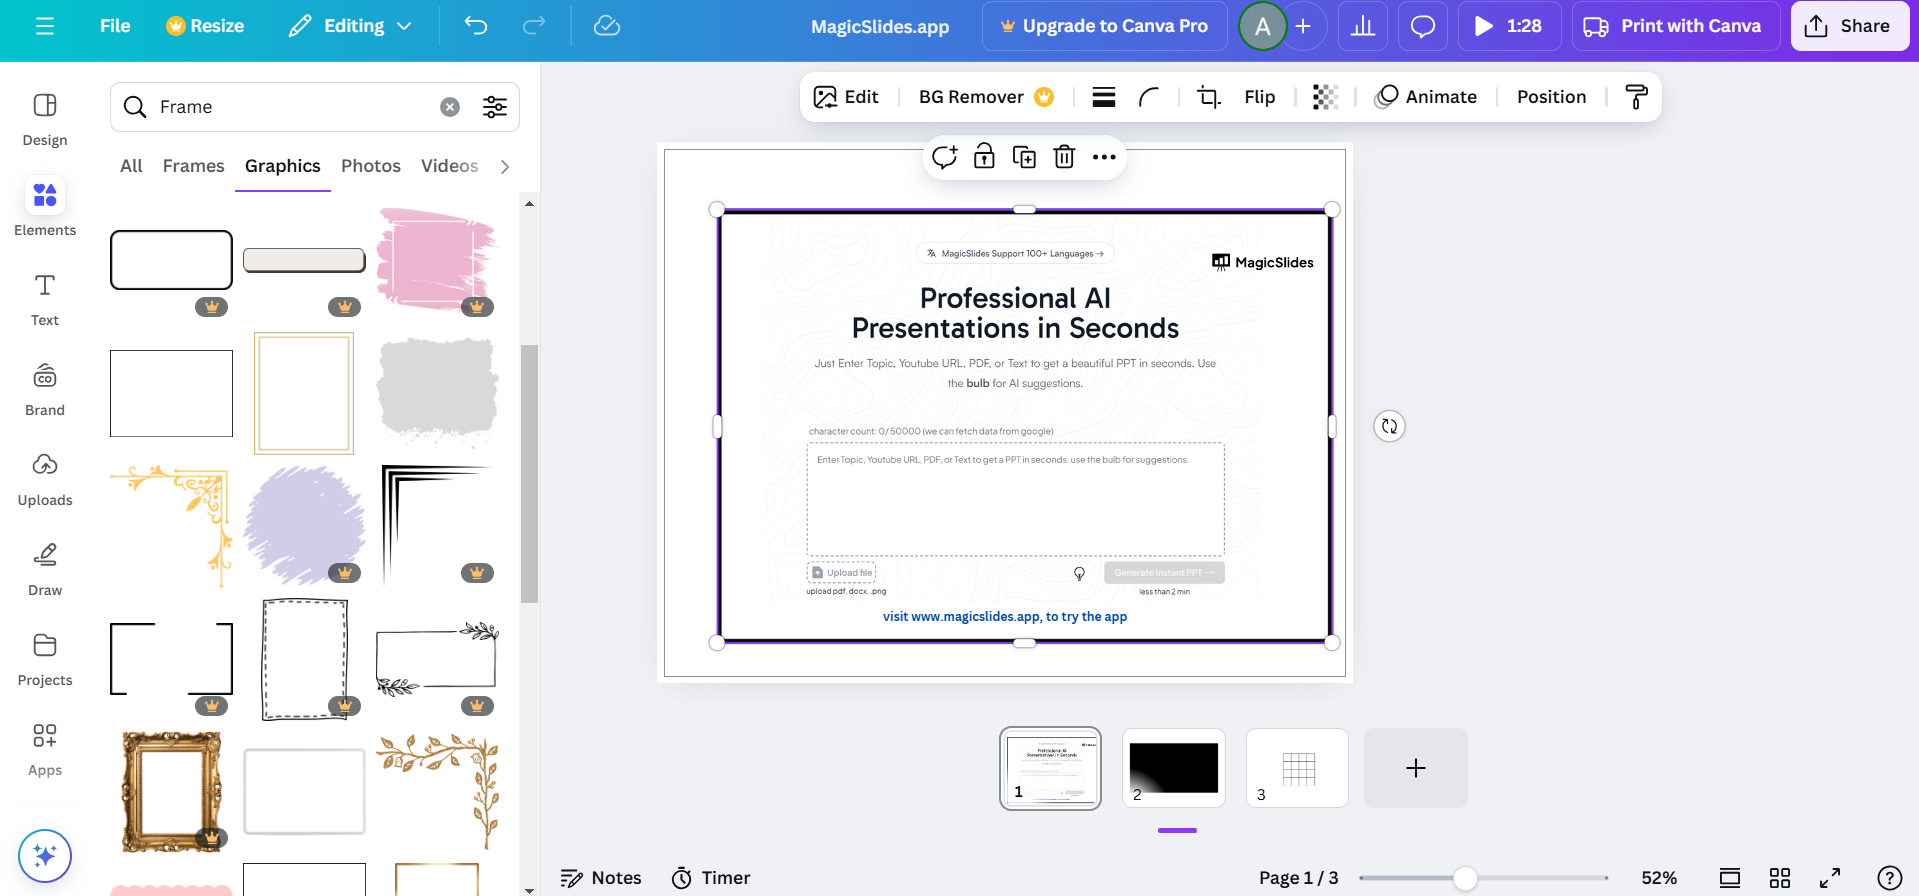Click the Animate button

tap(1426, 97)
